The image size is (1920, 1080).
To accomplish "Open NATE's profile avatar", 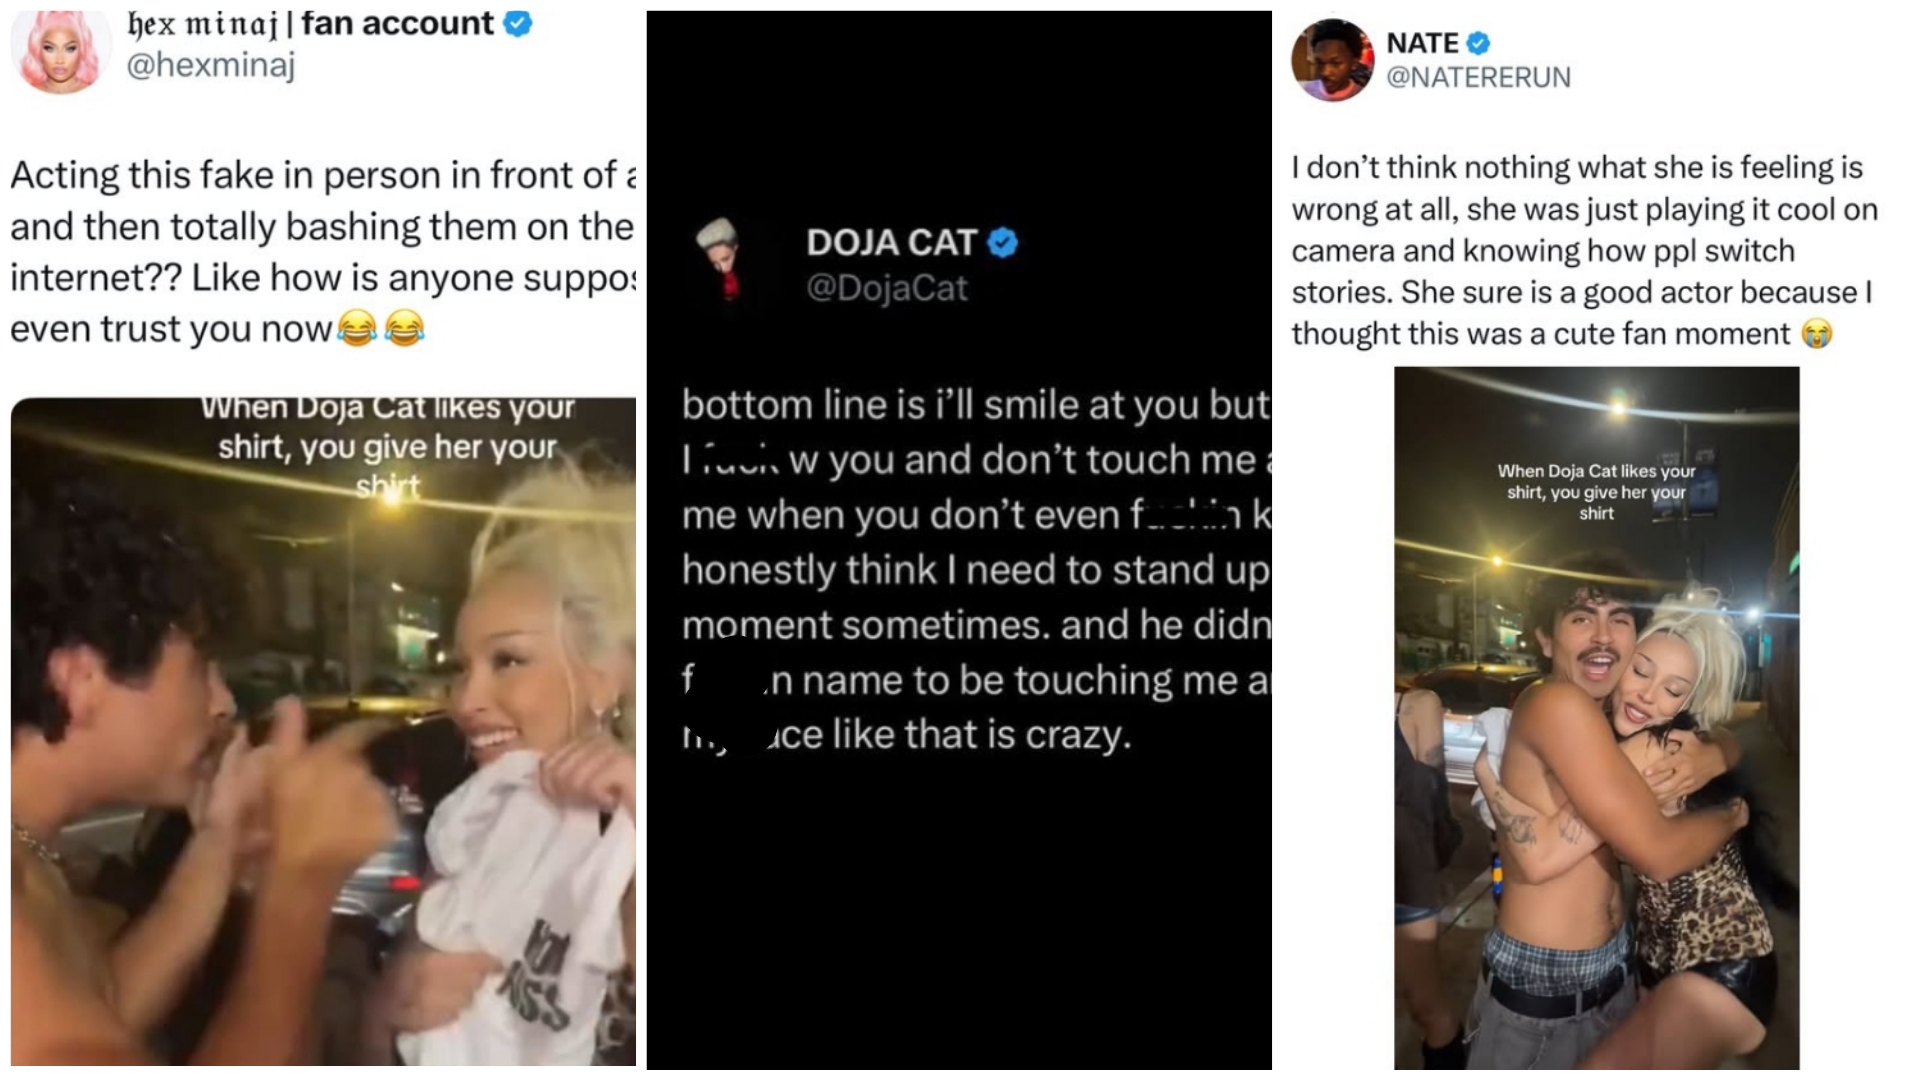I will click(x=1332, y=60).
